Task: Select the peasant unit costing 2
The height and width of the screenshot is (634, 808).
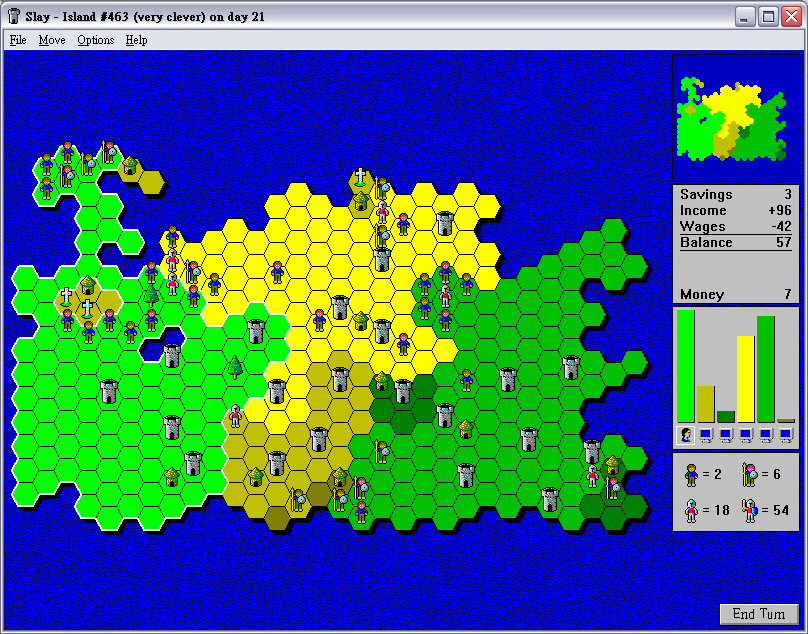Action: (692, 475)
